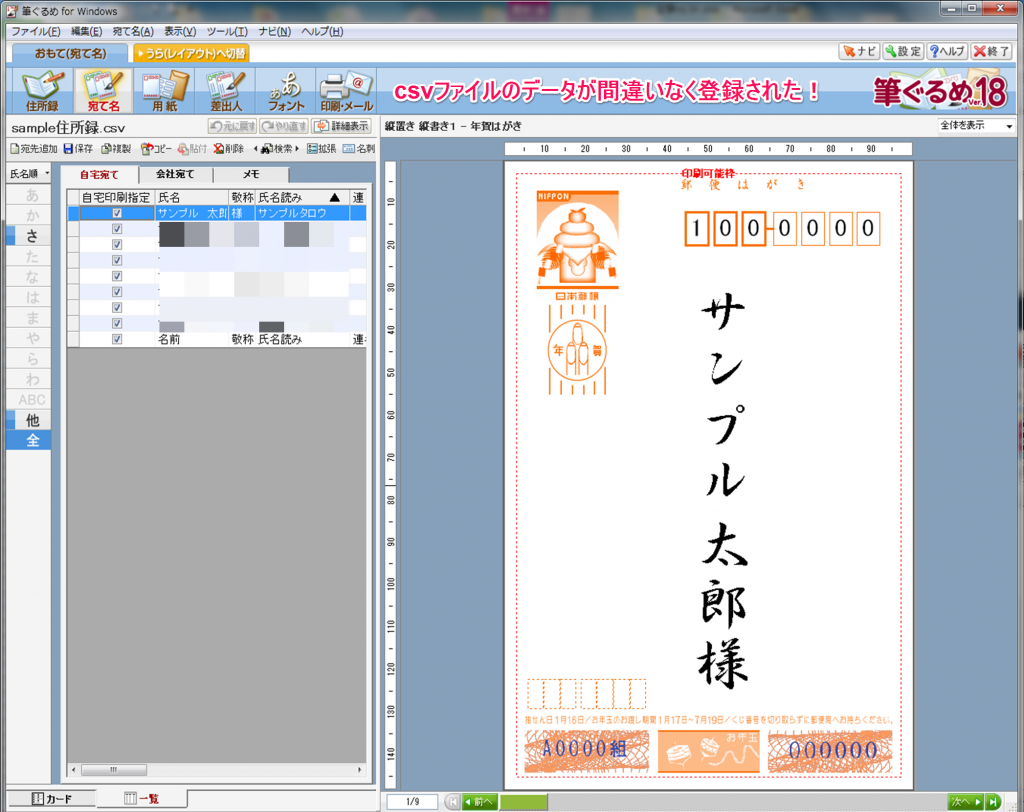Click the 保存 icon to save the address book

[78, 148]
